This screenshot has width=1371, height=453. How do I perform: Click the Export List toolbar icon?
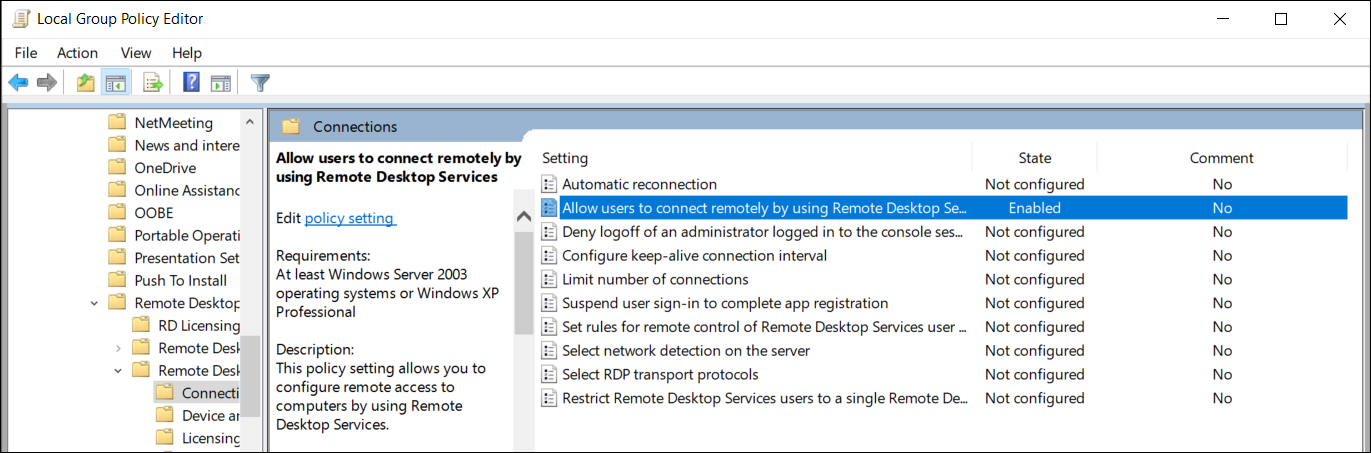pyautogui.click(x=153, y=83)
